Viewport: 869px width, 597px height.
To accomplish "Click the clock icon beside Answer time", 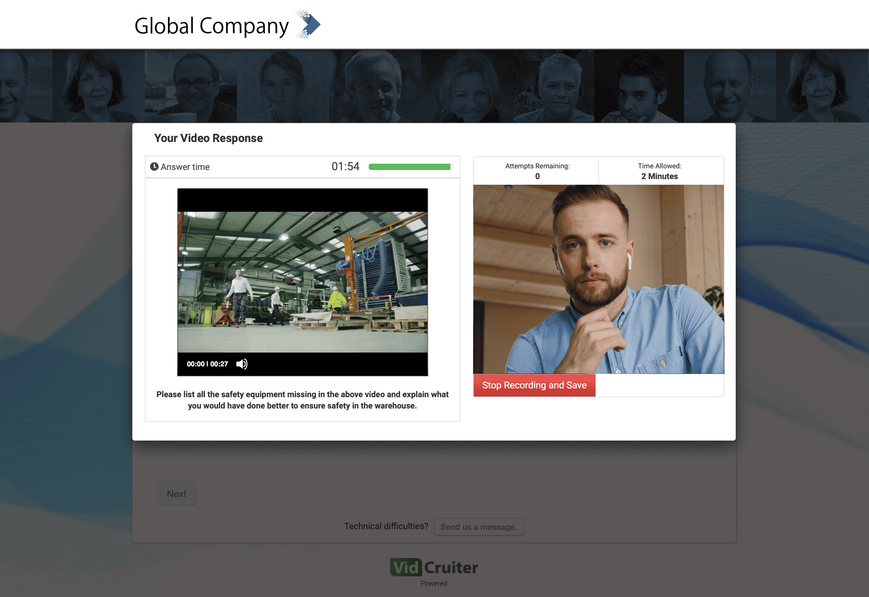I will point(154,166).
